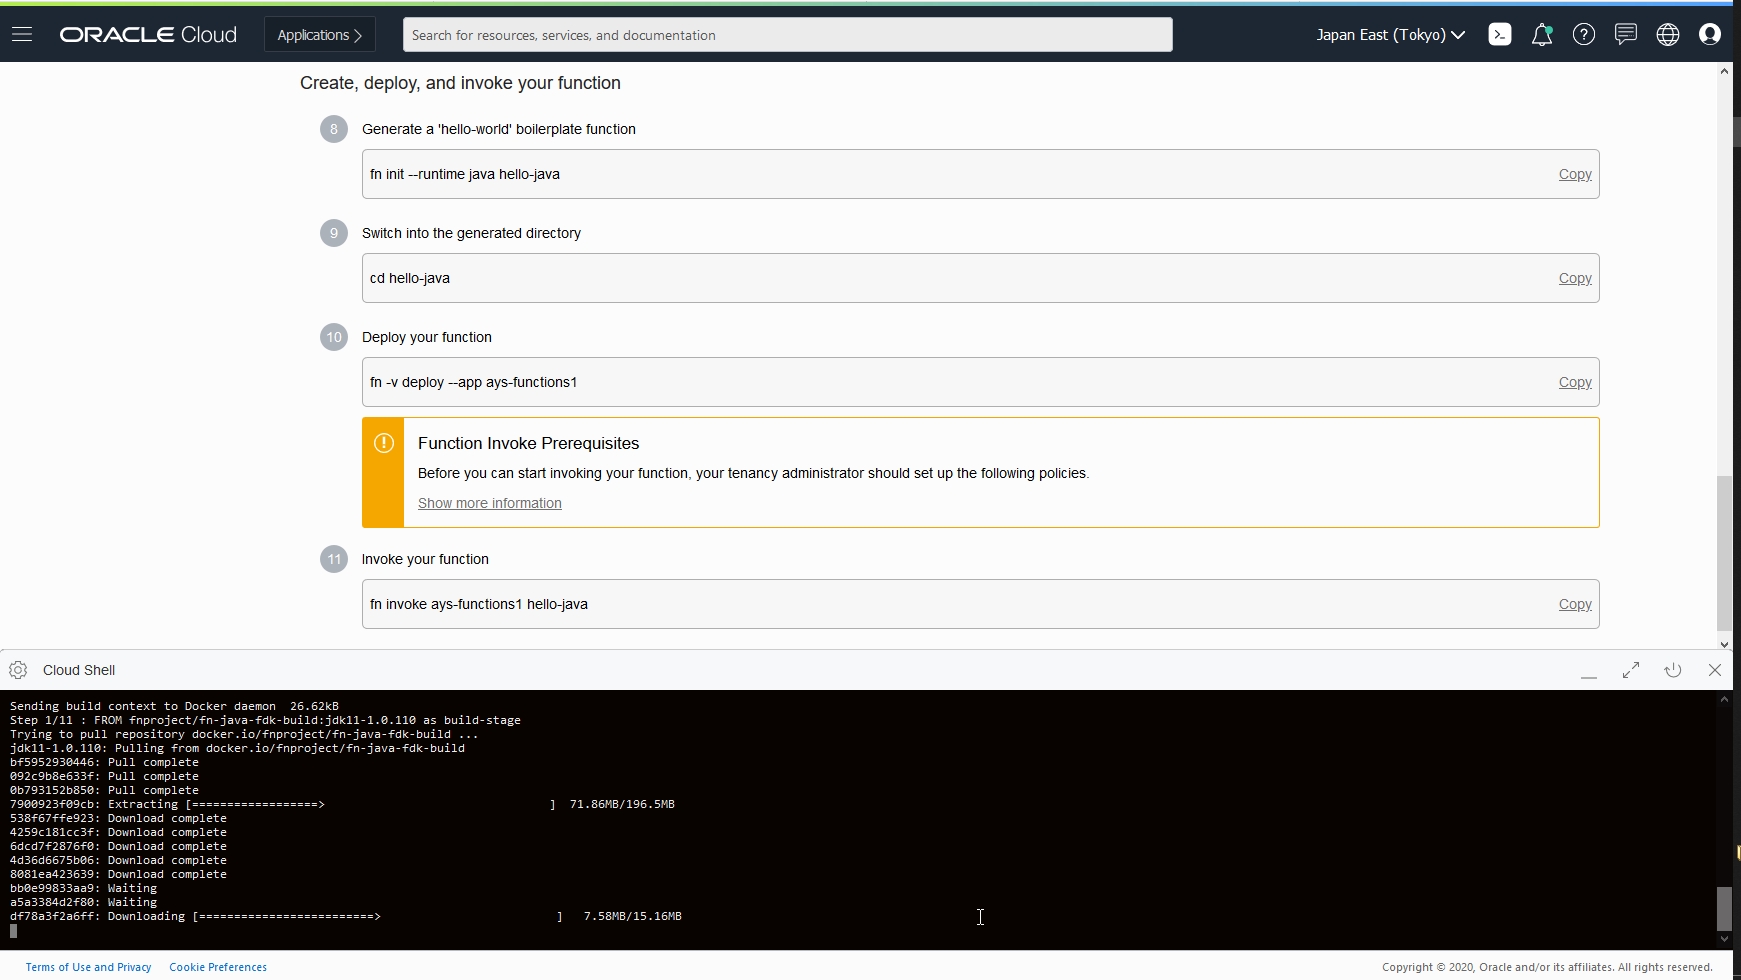Click the page scrollbar down arrow
The image size is (1741, 980).
[x=1724, y=644]
